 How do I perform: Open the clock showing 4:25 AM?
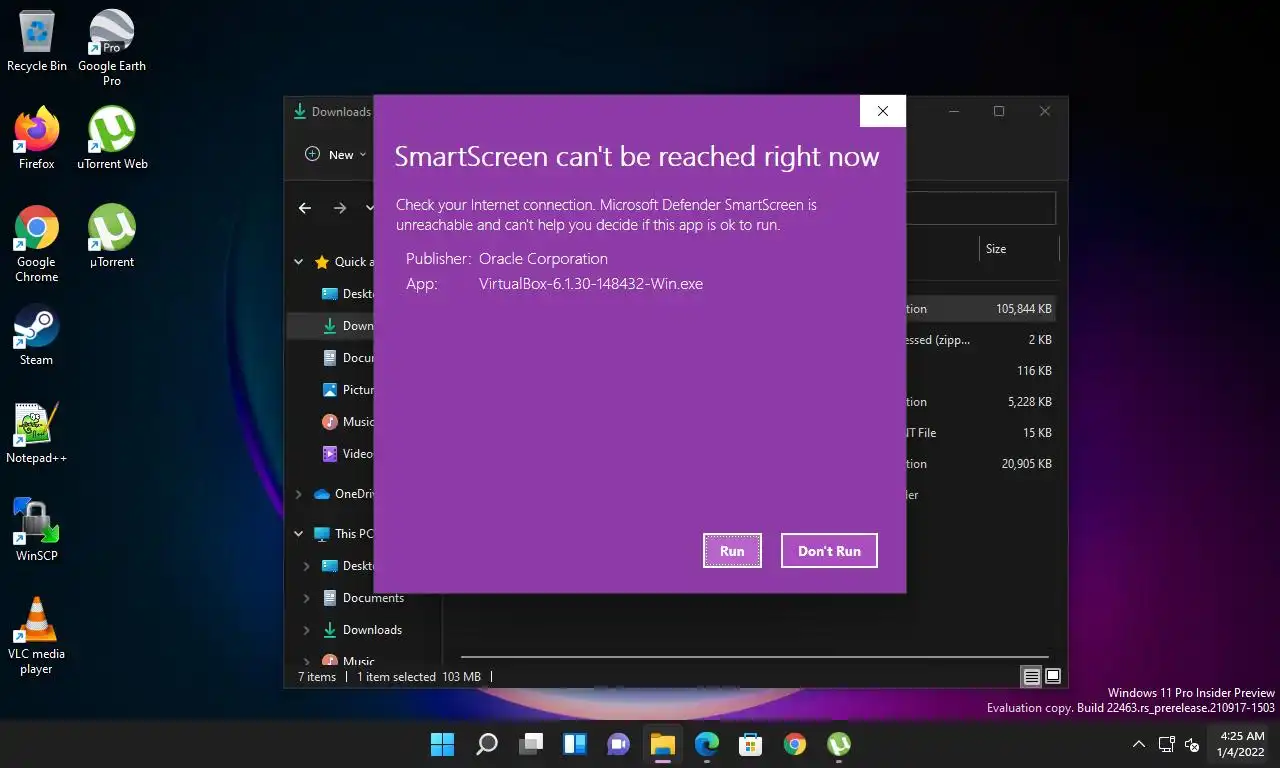tap(1242, 744)
